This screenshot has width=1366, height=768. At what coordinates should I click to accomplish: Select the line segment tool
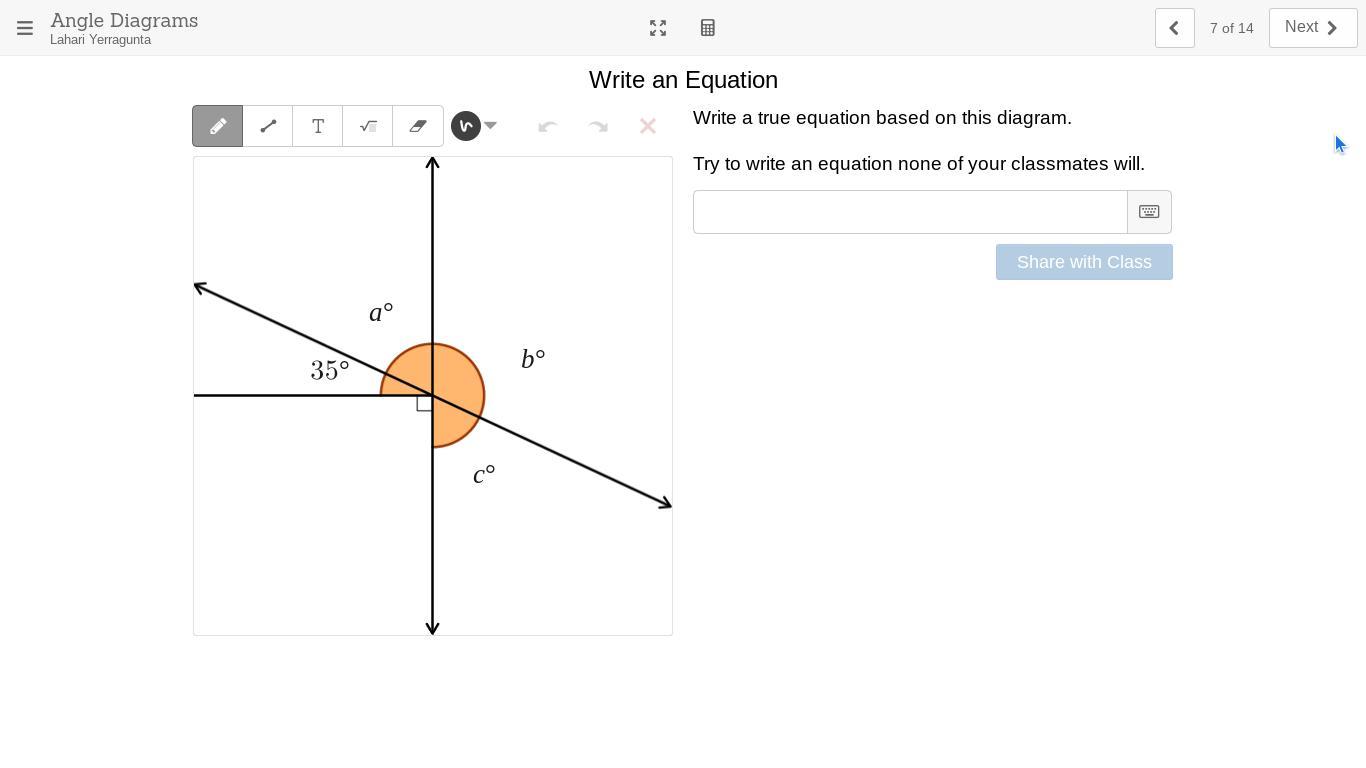[x=268, y=126]
